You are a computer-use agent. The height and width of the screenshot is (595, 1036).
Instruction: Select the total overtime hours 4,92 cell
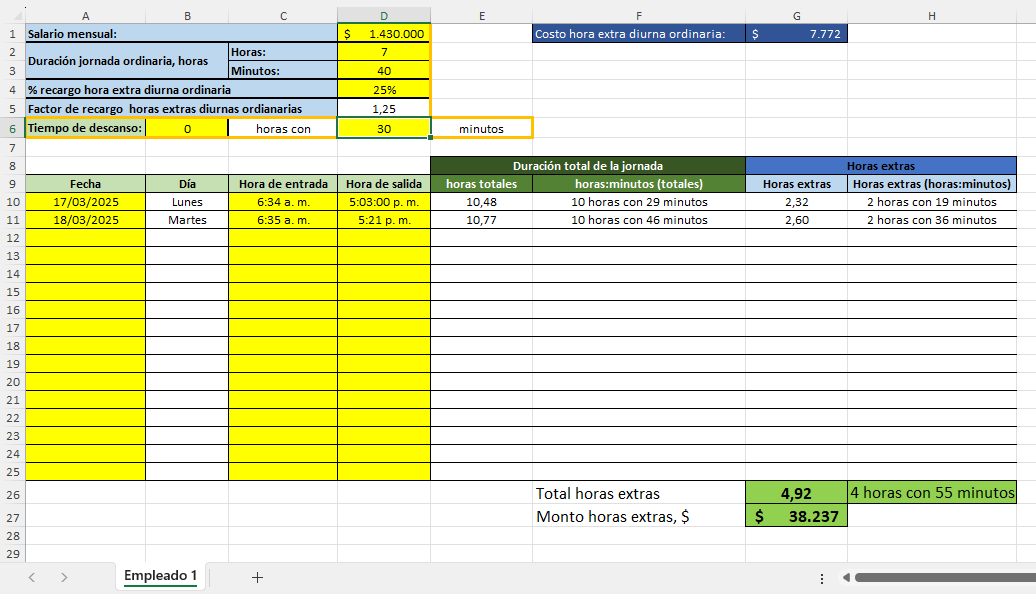click(796, 493)
